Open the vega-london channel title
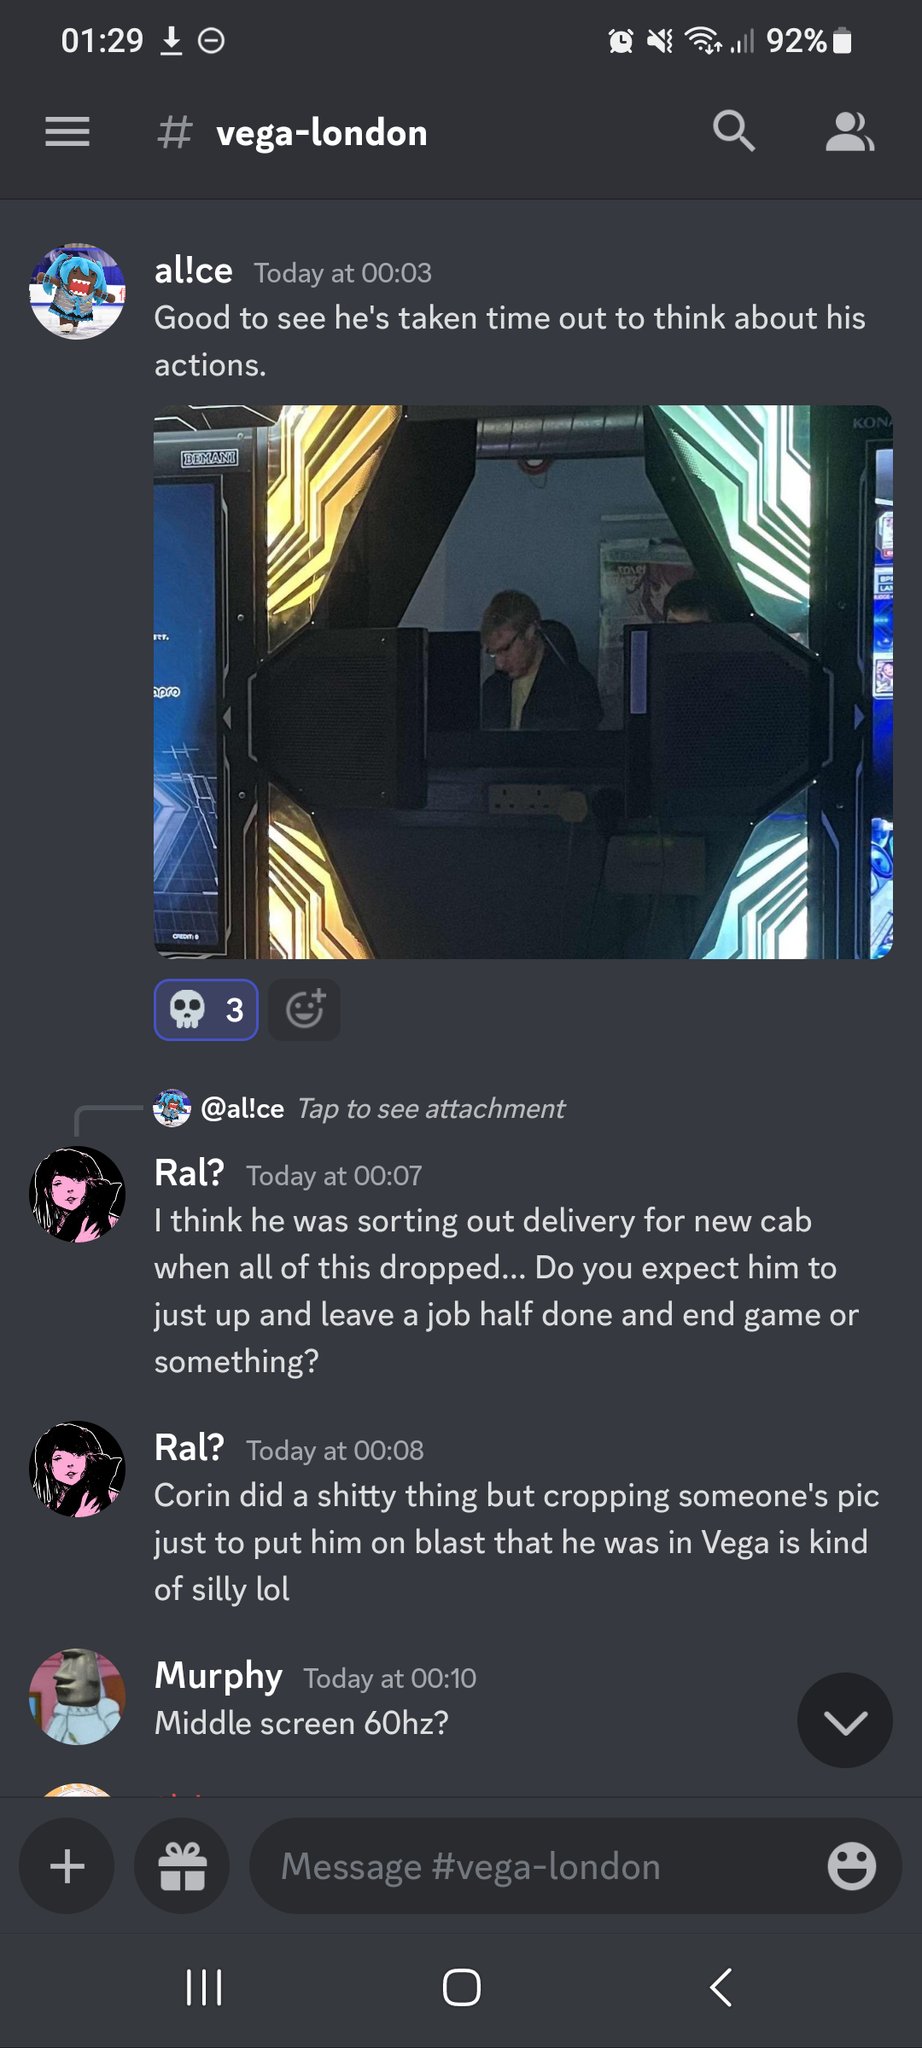The height and width of the screenshot is (2048, 922). [x=322, y=132]
